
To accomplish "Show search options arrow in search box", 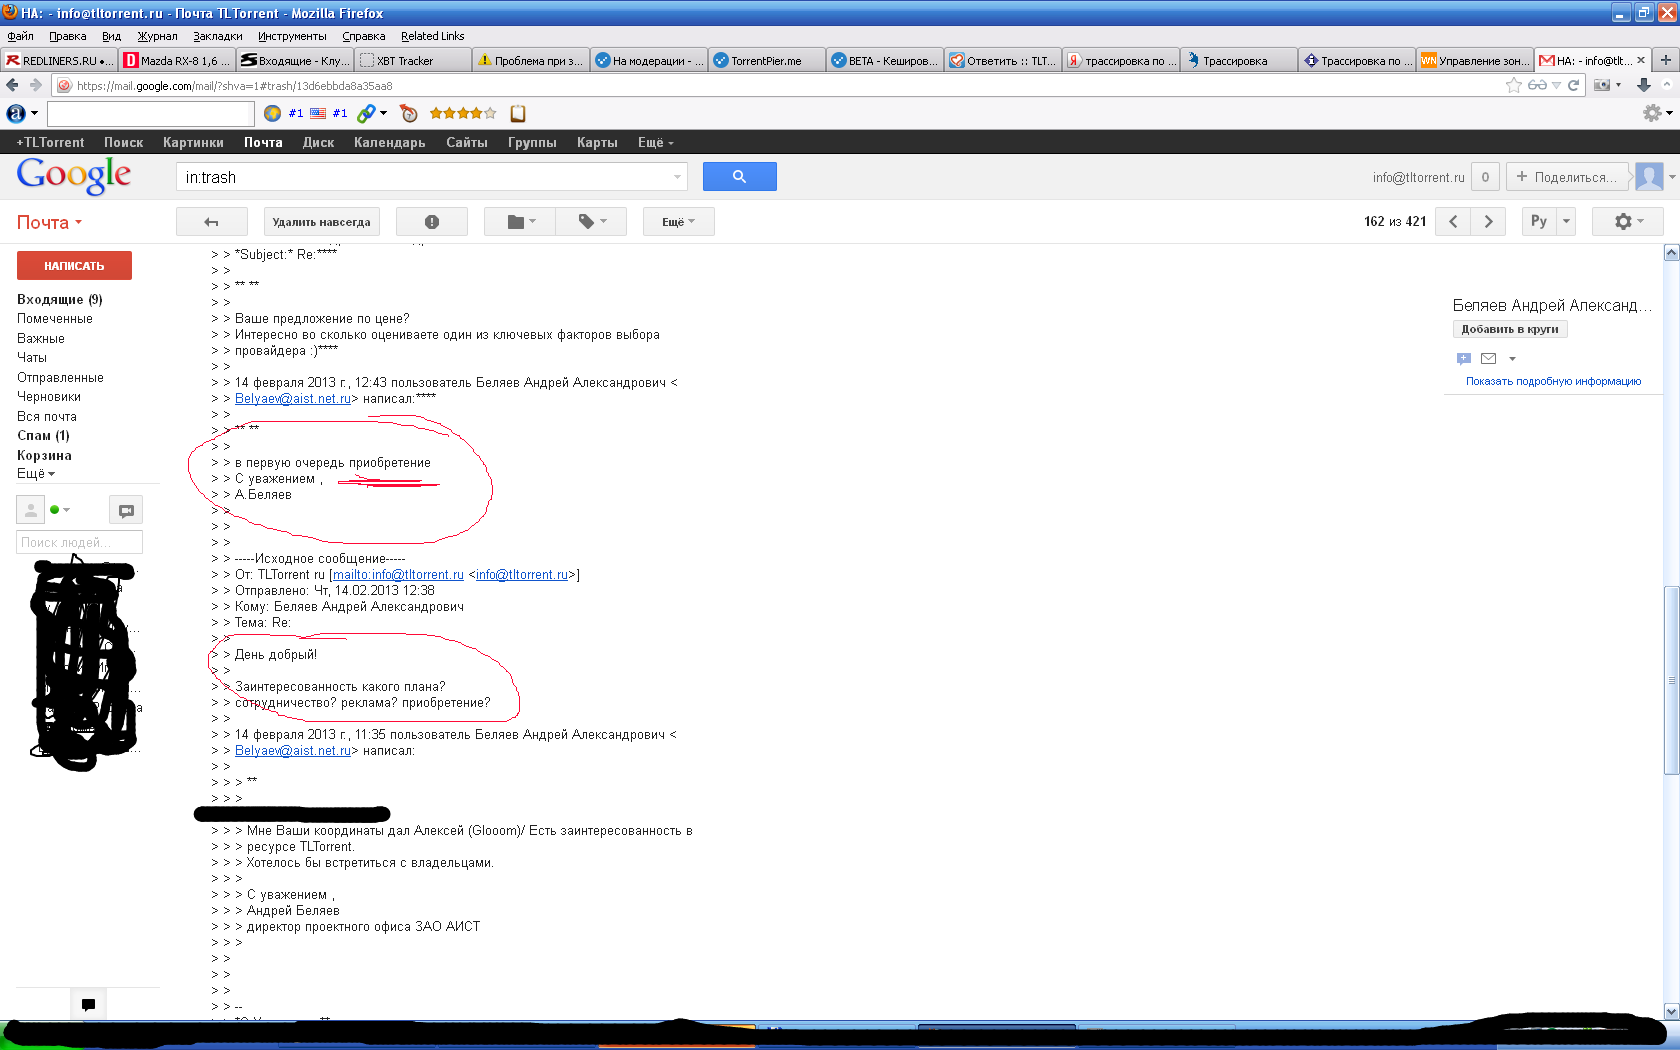I will coord(677,178).
